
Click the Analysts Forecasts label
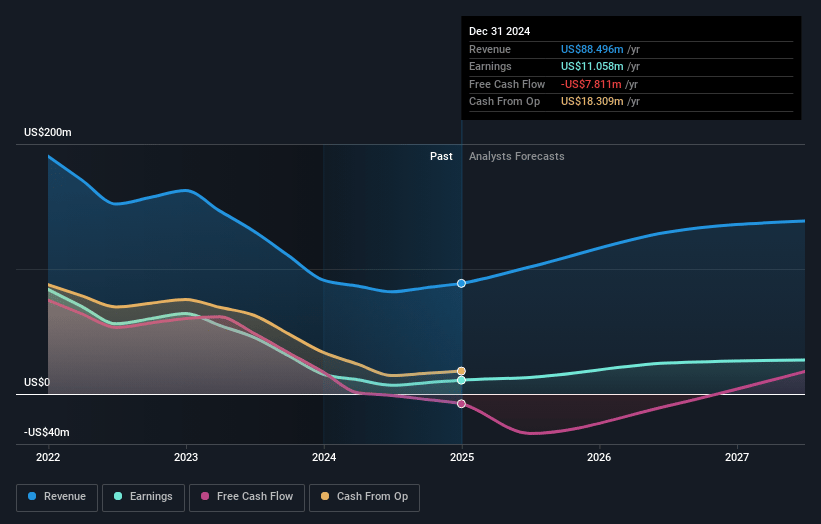pyautogui.click(x=517, y=157)
